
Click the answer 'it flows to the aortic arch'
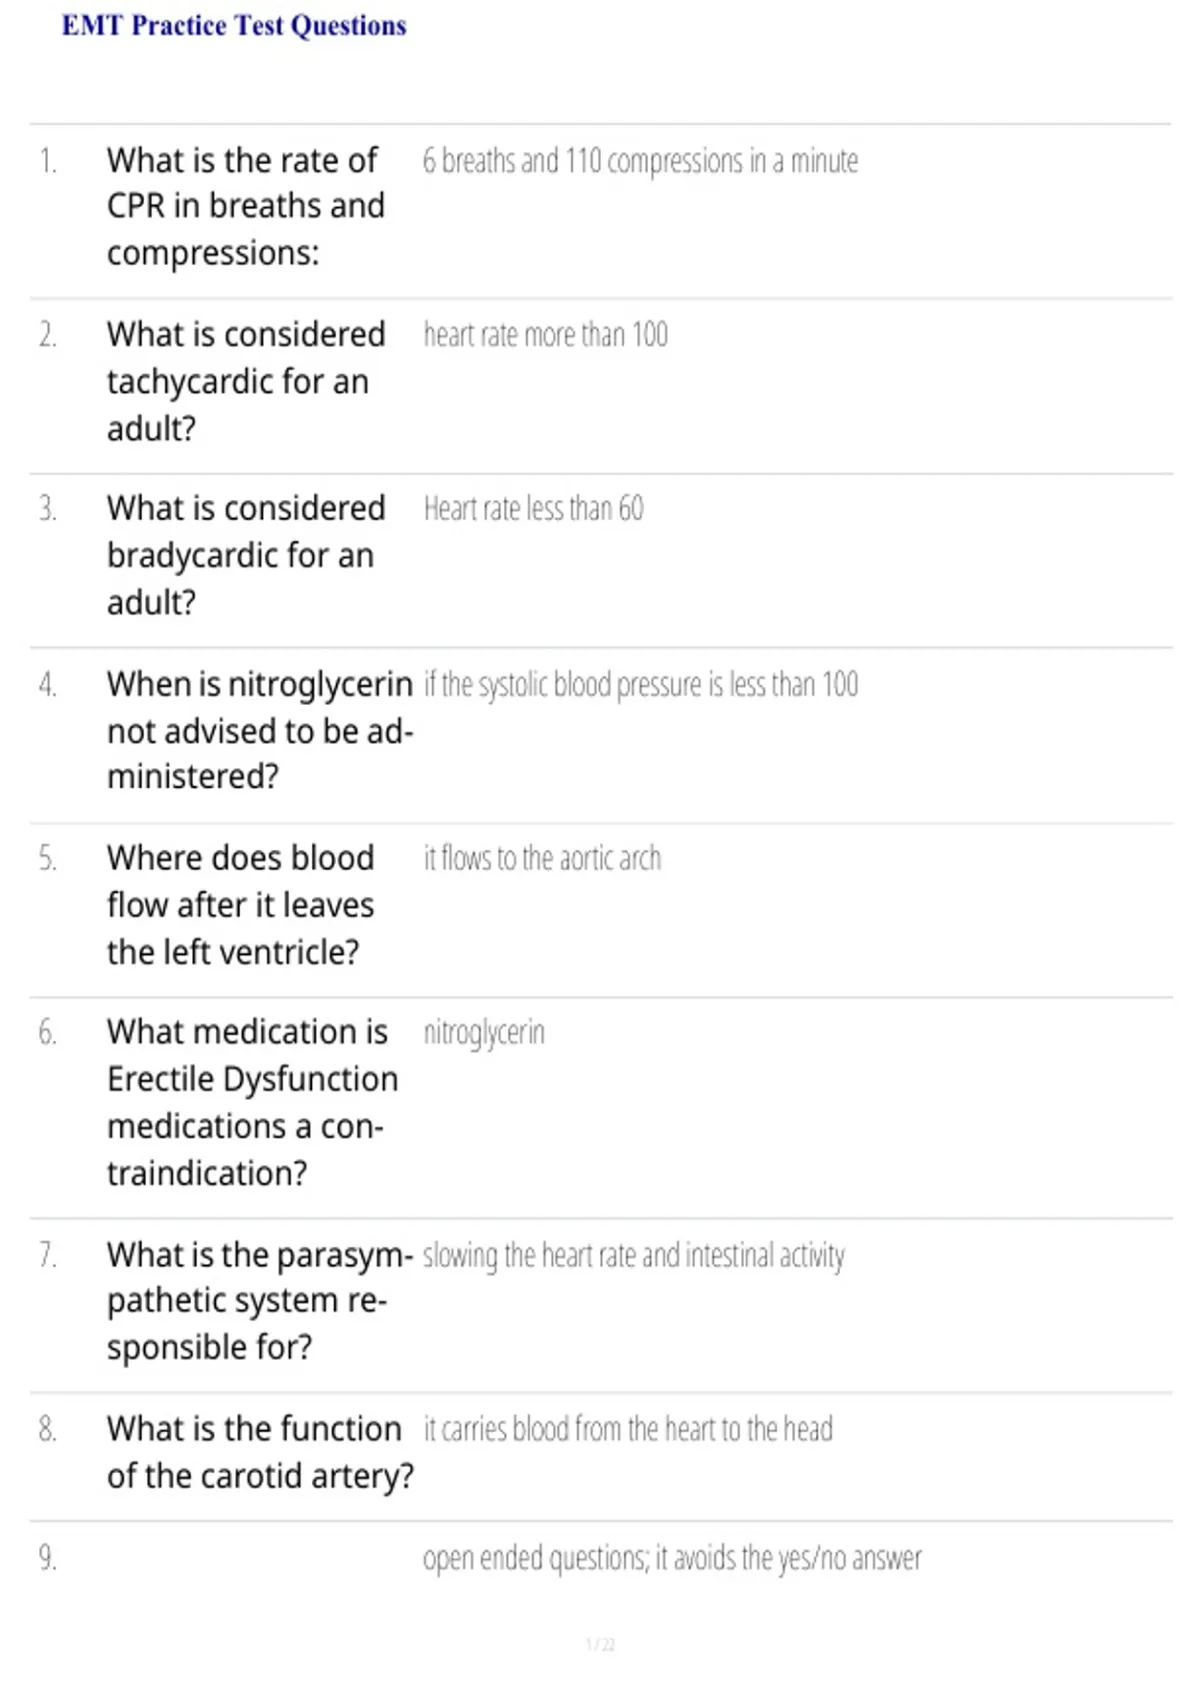(542, 859)
